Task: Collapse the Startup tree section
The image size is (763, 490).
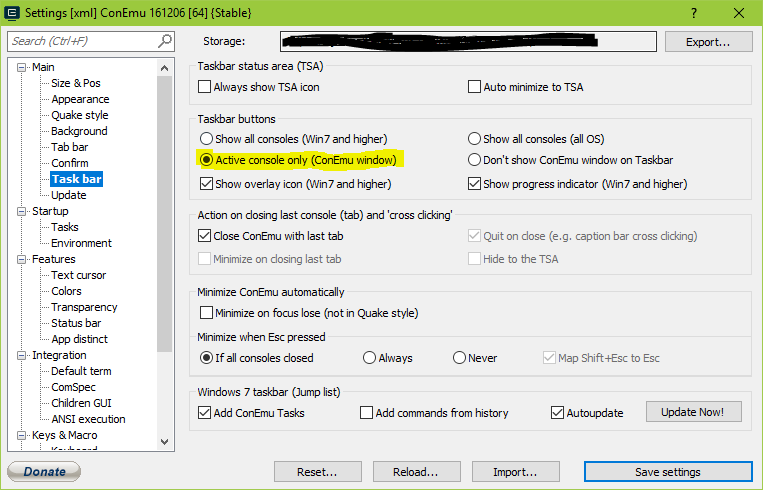Action: click(22, 211)
